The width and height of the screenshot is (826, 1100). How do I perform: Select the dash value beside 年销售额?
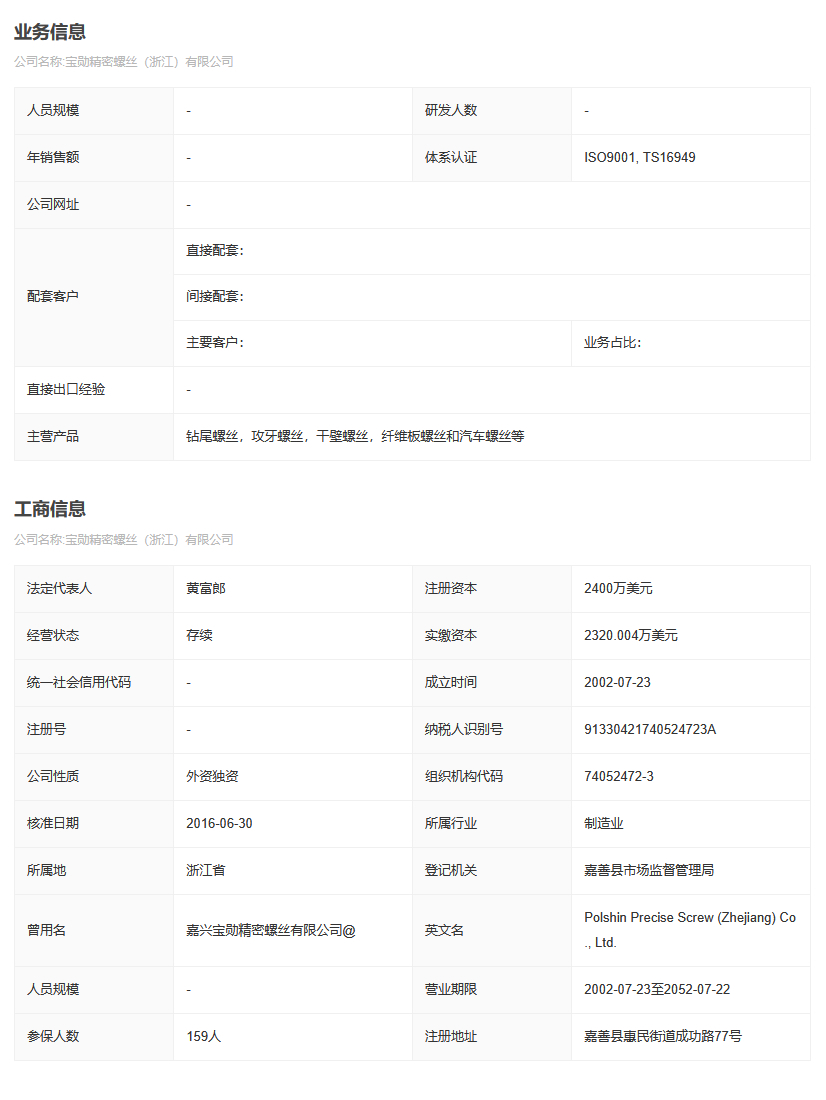(189, 158)
